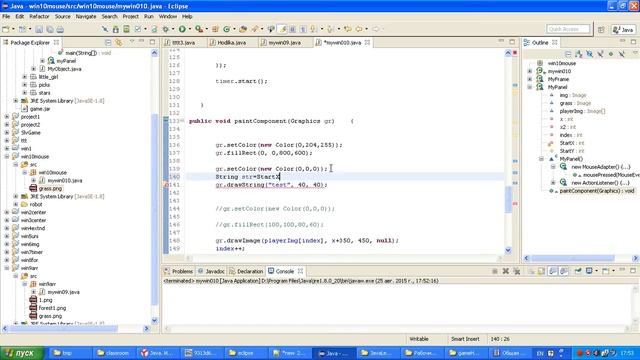Image resolution: width=640 pixels, height=360 pixels.
Task: Expand mywin010.java in Package Explorer
Action: [x=34, y=180]
